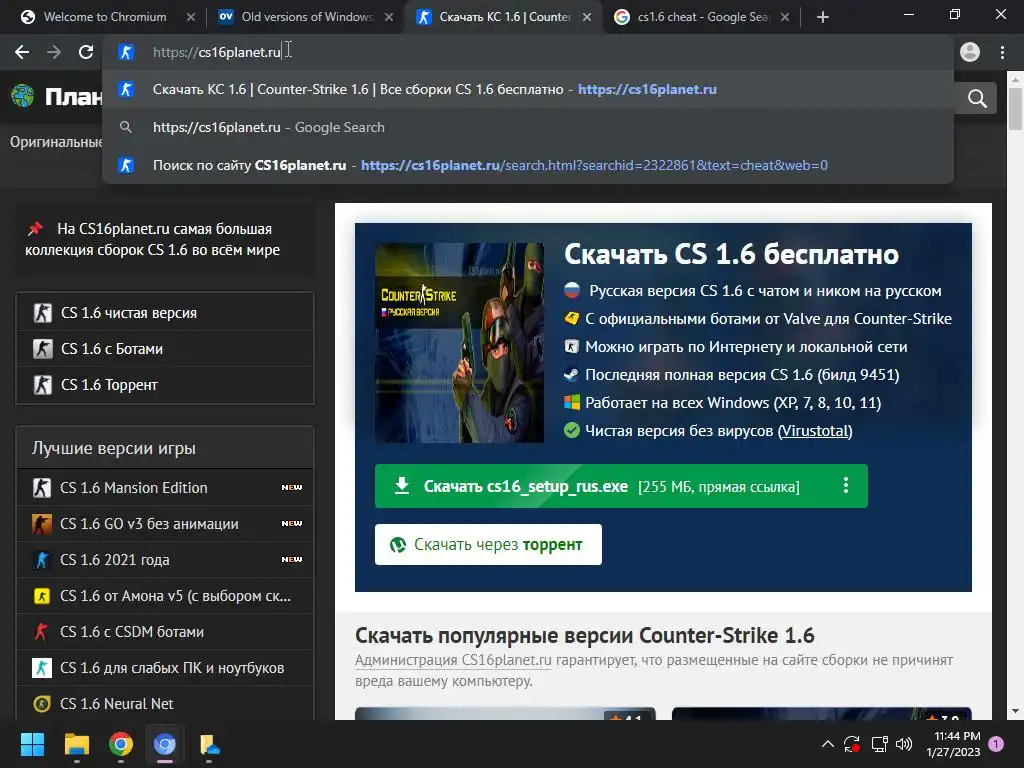
Task: Open the notification badge in the taskbar
Action: click(996, 744)
